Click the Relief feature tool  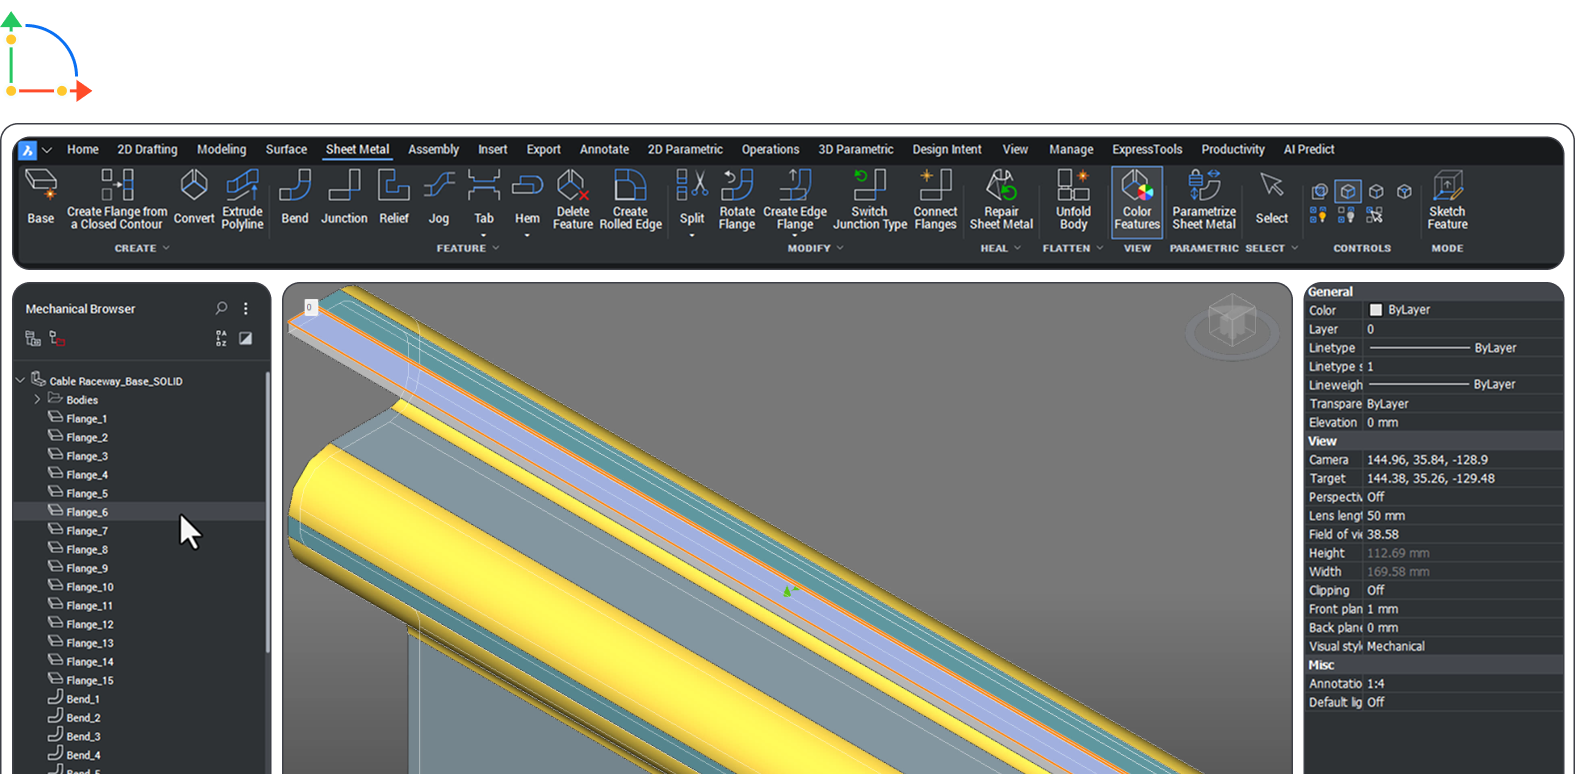pyautogui.click(x=394, y=198)
